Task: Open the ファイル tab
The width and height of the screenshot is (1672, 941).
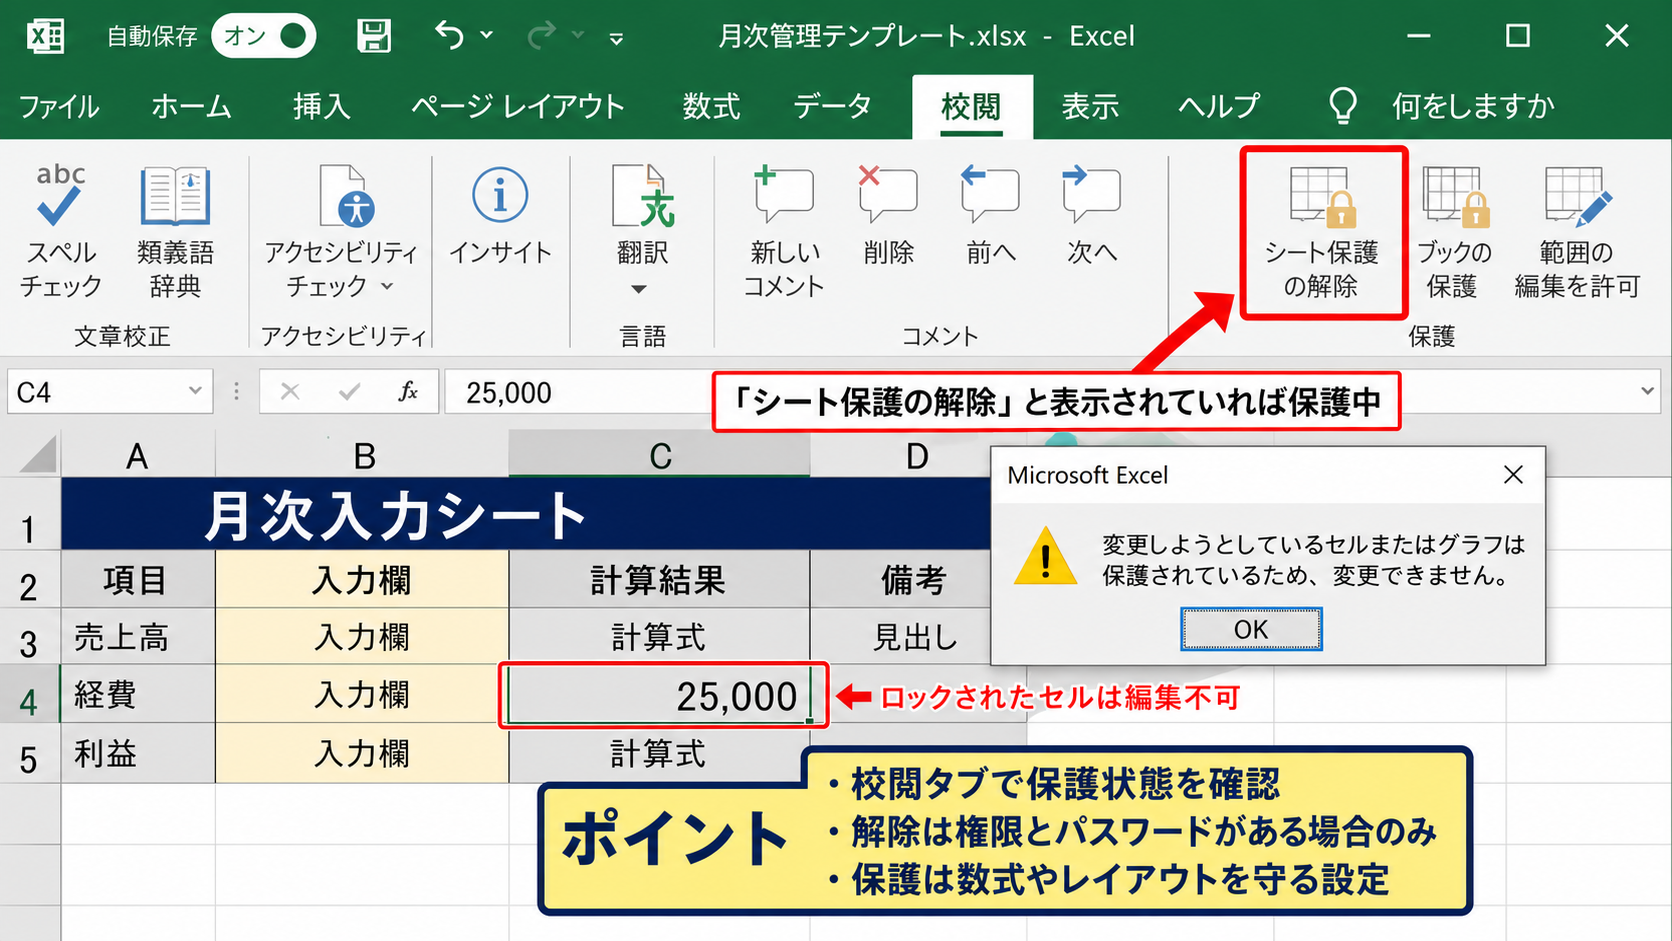Action: tap(59, 106)
